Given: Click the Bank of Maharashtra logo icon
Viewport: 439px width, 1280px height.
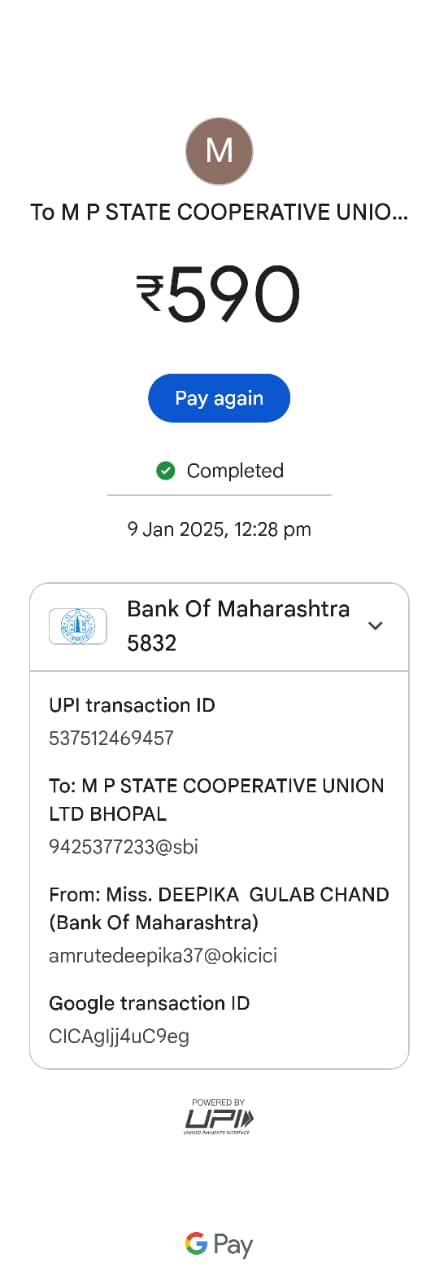Looking at the screenshot, I should [78, 626].
